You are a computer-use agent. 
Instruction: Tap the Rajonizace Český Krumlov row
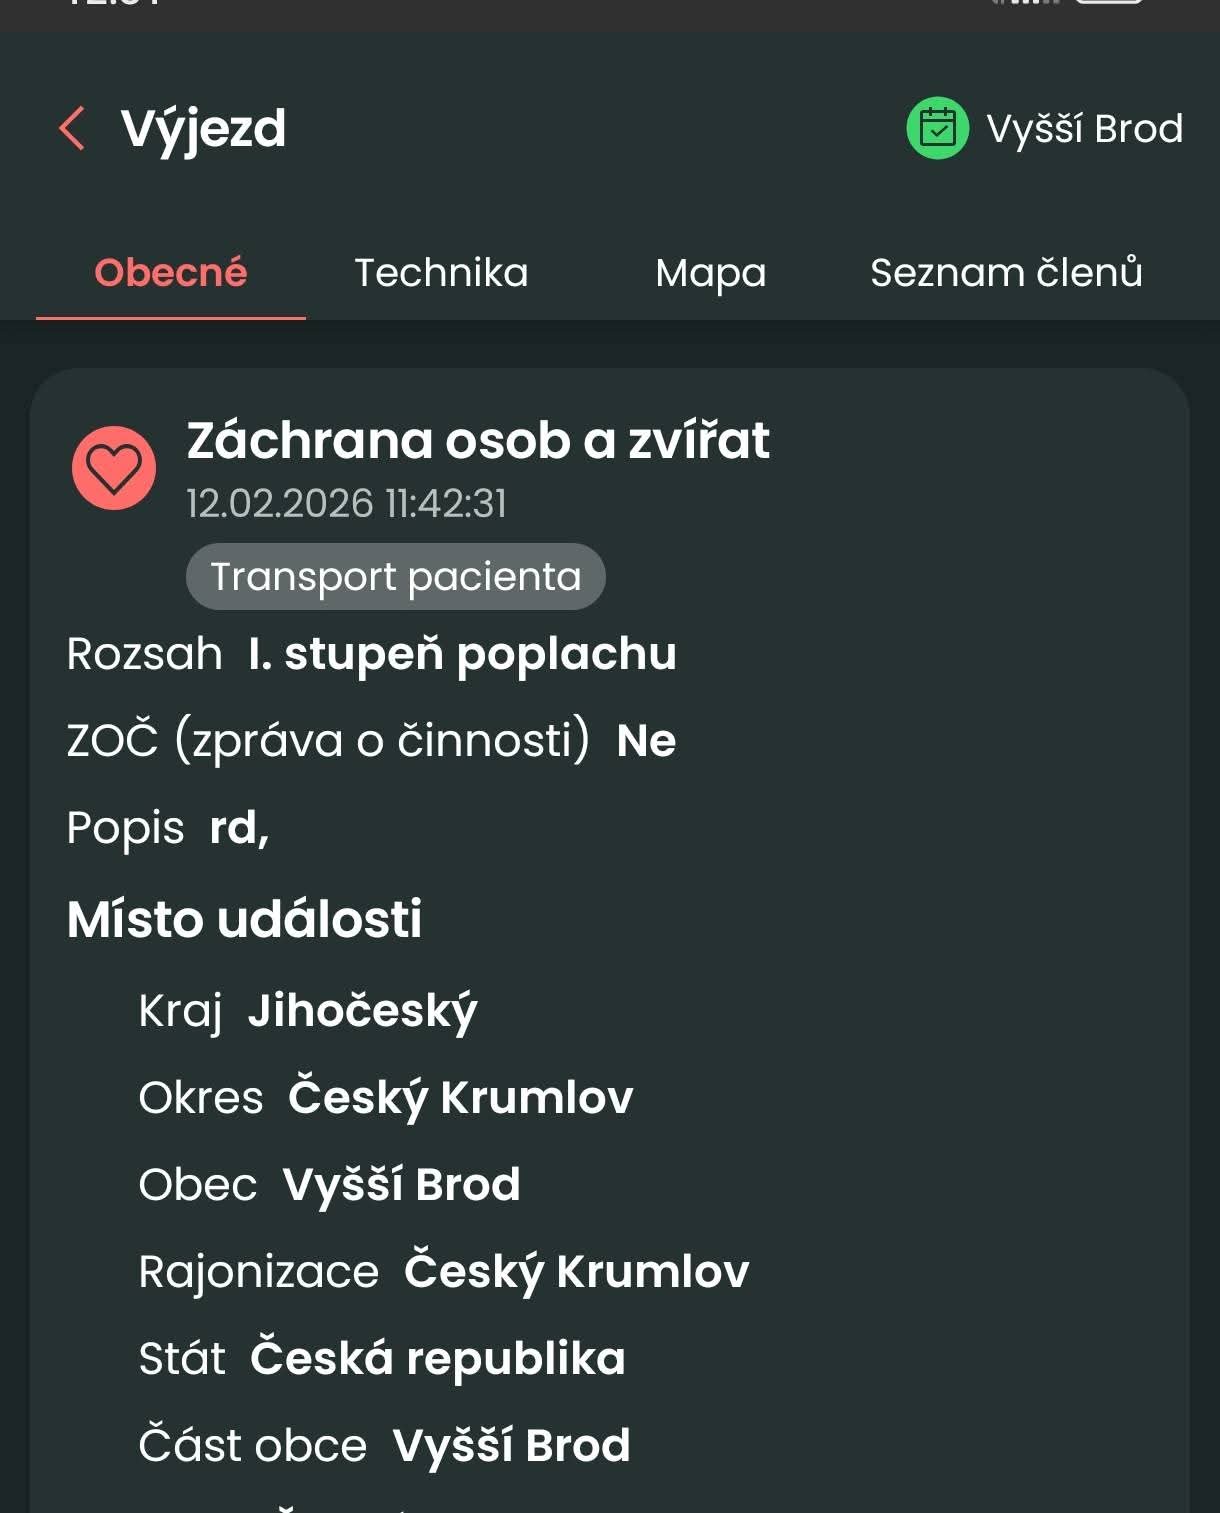pyautogui.click(x=443, y=1272)
